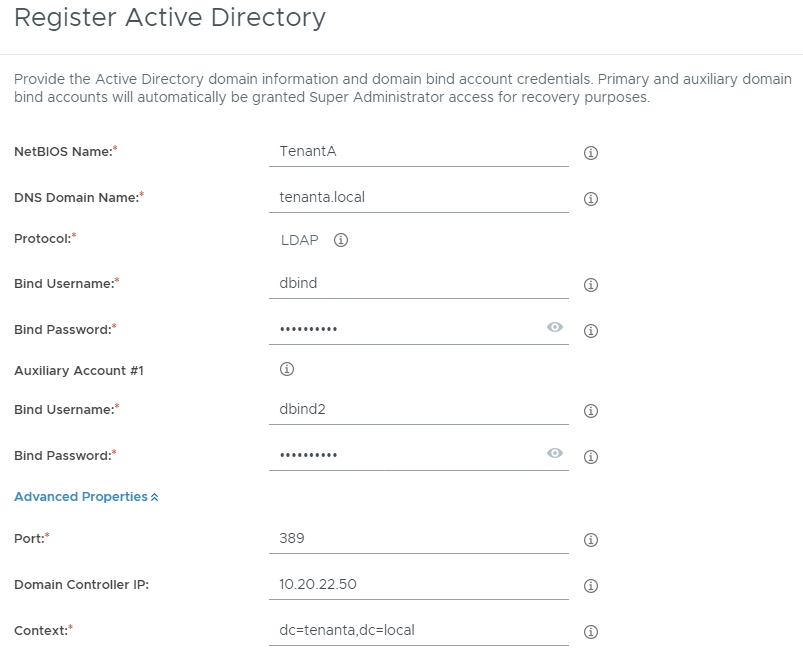Open info icon beside the dbind2 username field
The height and width of the screenshot is (666, 803).
590,411
